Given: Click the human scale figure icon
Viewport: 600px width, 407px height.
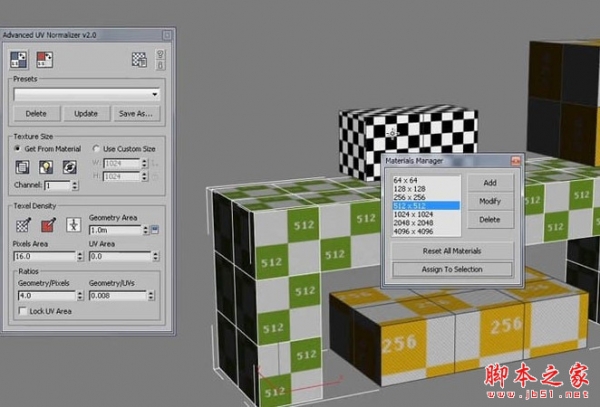Looking at the screenshot, I should click(73, 225).
